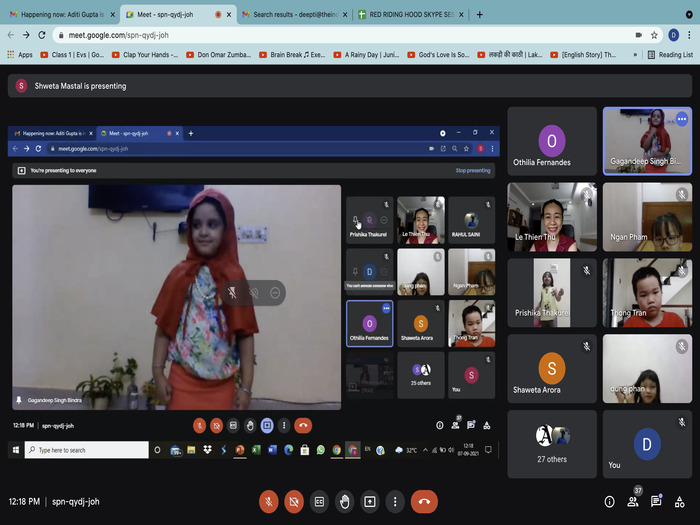Open more options in the bottom Meet toolbar

[395, 502]
